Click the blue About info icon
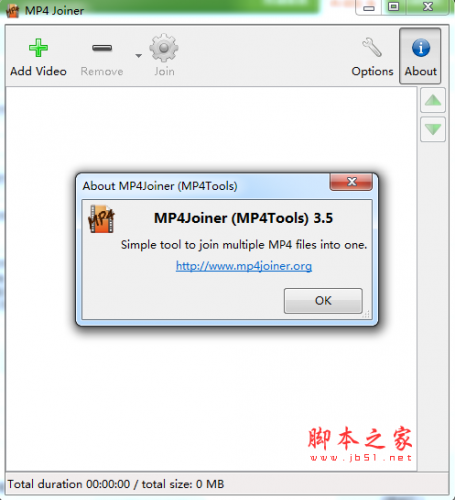The image size is (455, 500). pyautogui.click(x=421, y=48)
